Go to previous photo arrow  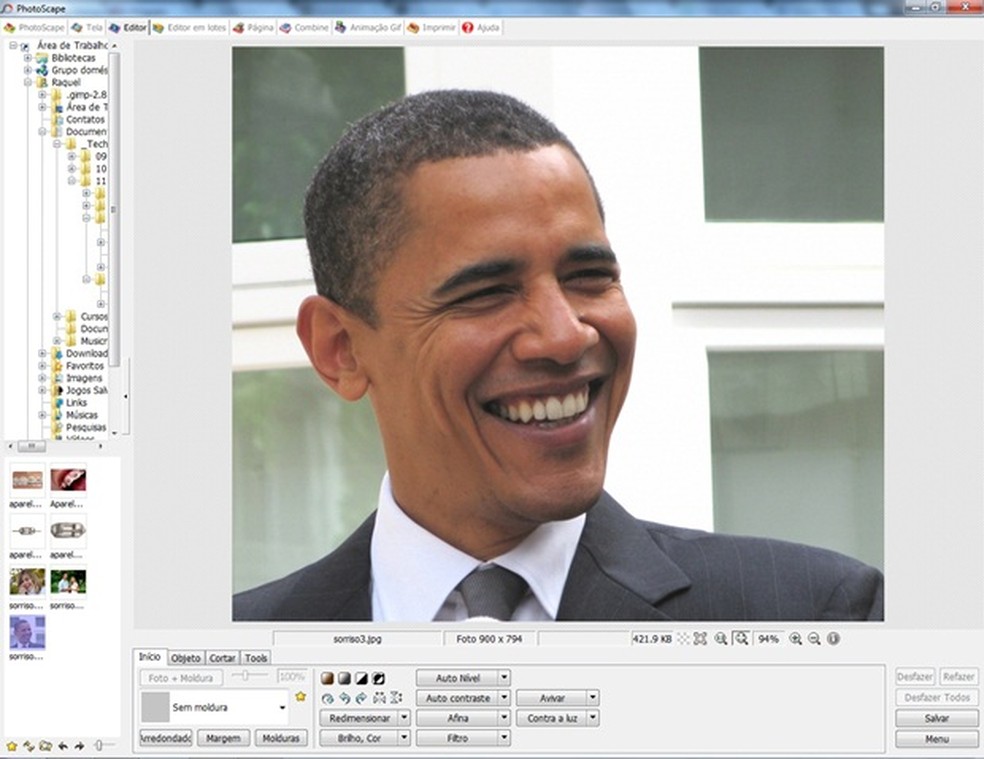pyautogui.click(x=63, y=746)
